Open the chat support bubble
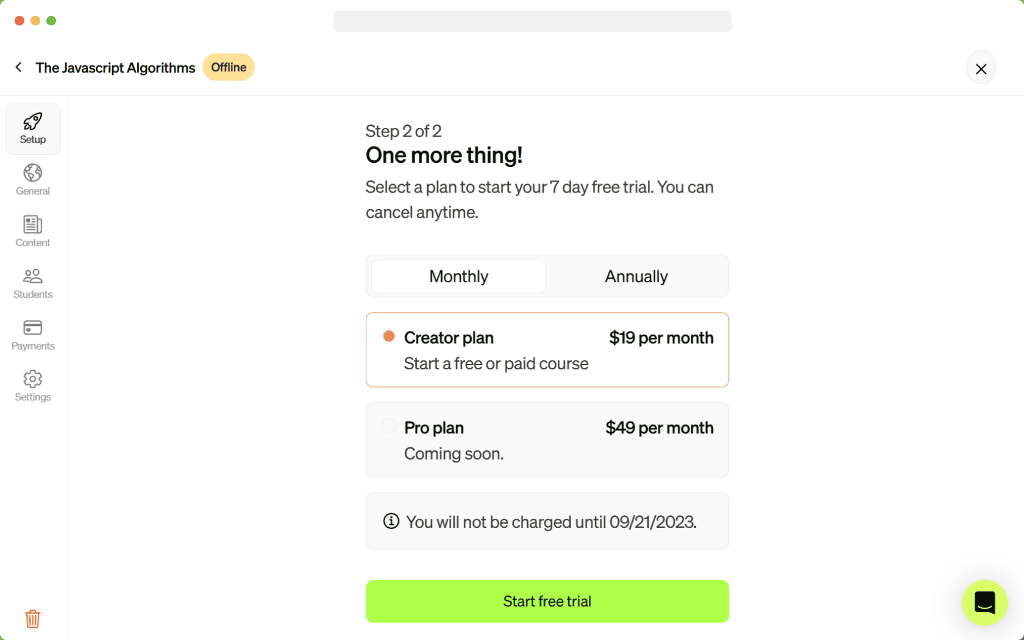 [984, 603]
